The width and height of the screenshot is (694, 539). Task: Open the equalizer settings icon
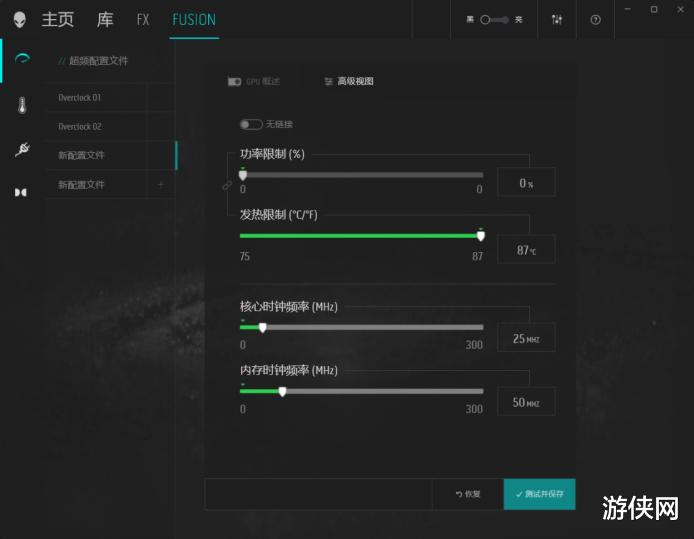click(557, 19)
